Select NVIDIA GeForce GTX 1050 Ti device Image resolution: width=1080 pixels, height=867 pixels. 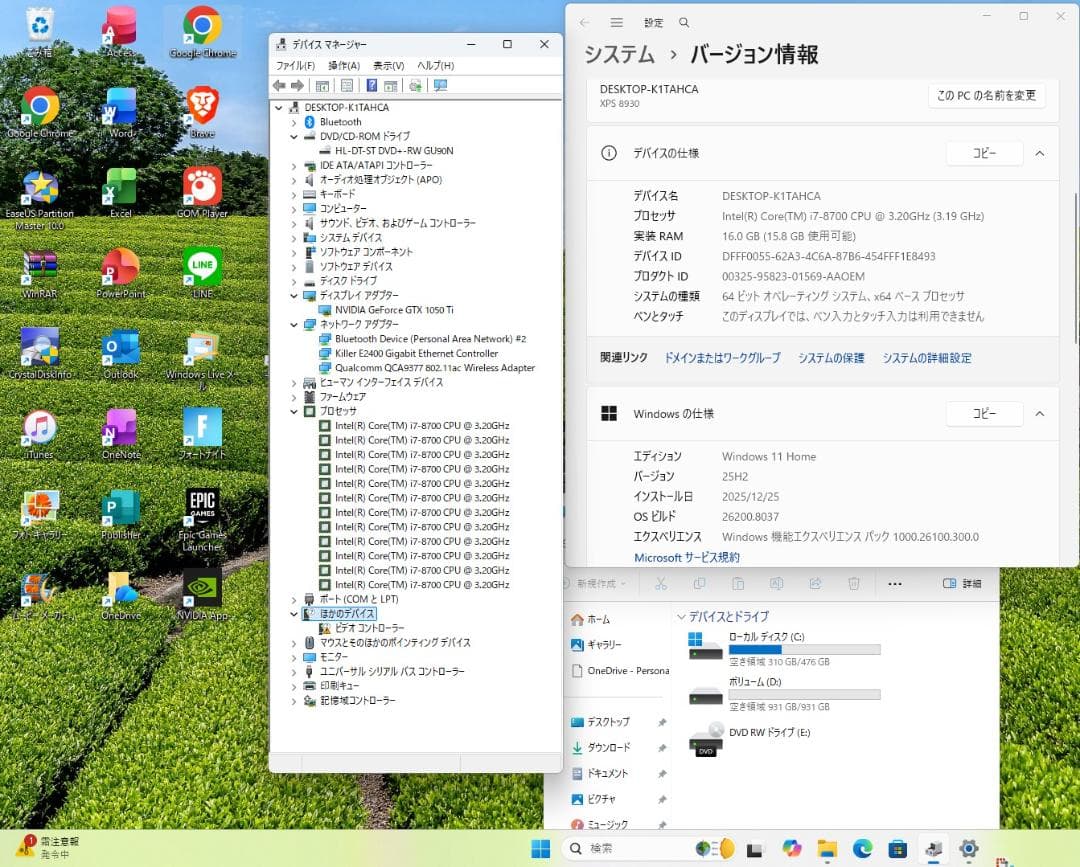tap(394, 310)
